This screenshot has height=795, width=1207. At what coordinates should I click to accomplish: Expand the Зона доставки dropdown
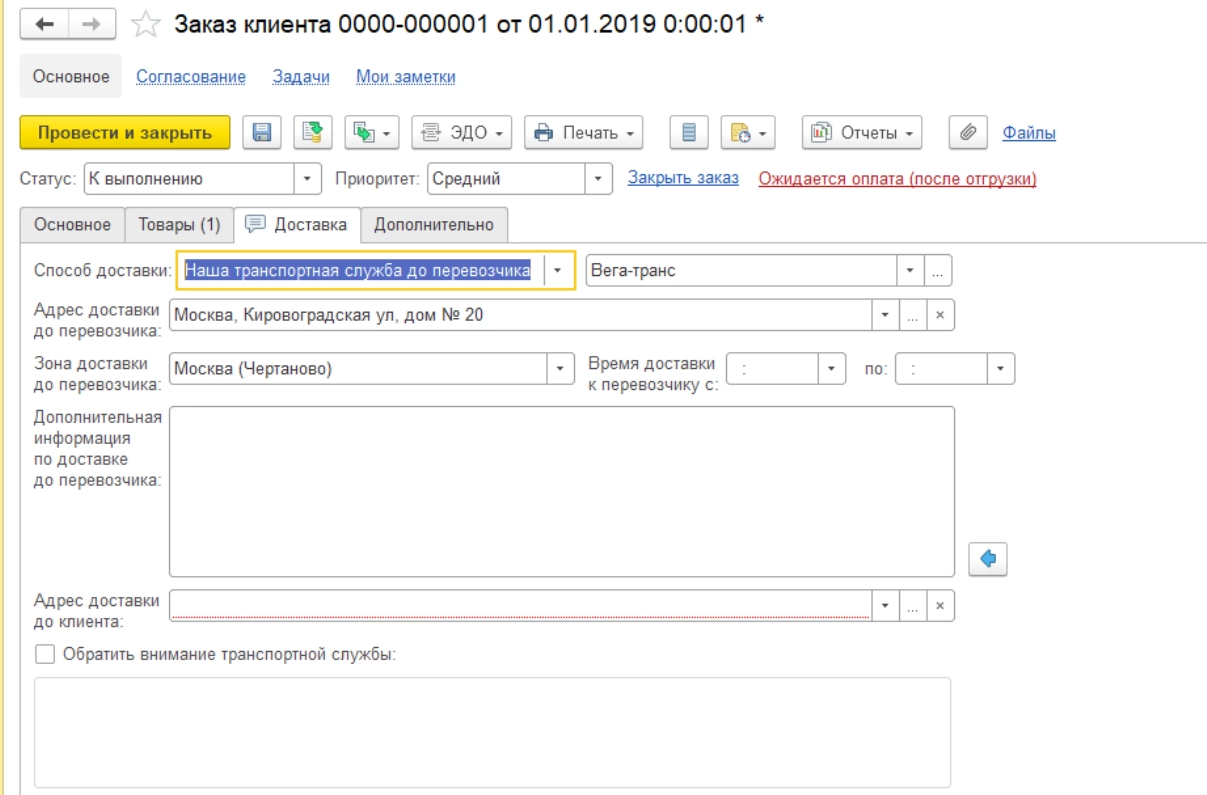click(x=560, y=369)
